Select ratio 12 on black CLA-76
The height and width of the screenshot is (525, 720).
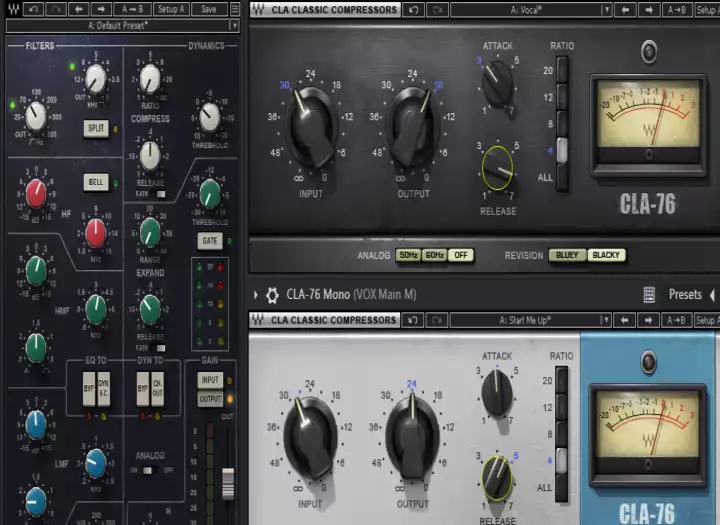pyautogui.click(x=562, y=97)
